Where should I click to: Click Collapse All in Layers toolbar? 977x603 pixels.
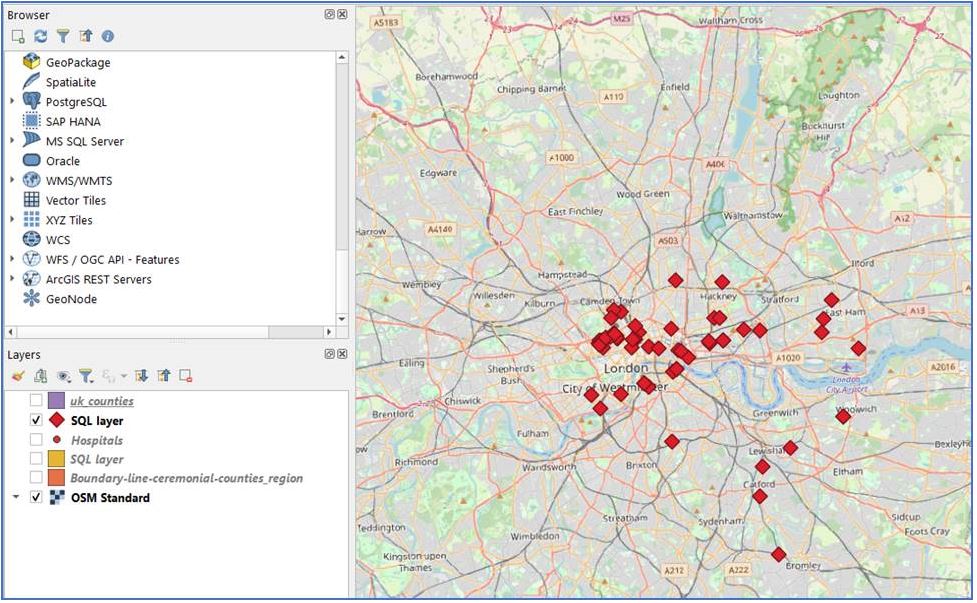tap(164, 376)
